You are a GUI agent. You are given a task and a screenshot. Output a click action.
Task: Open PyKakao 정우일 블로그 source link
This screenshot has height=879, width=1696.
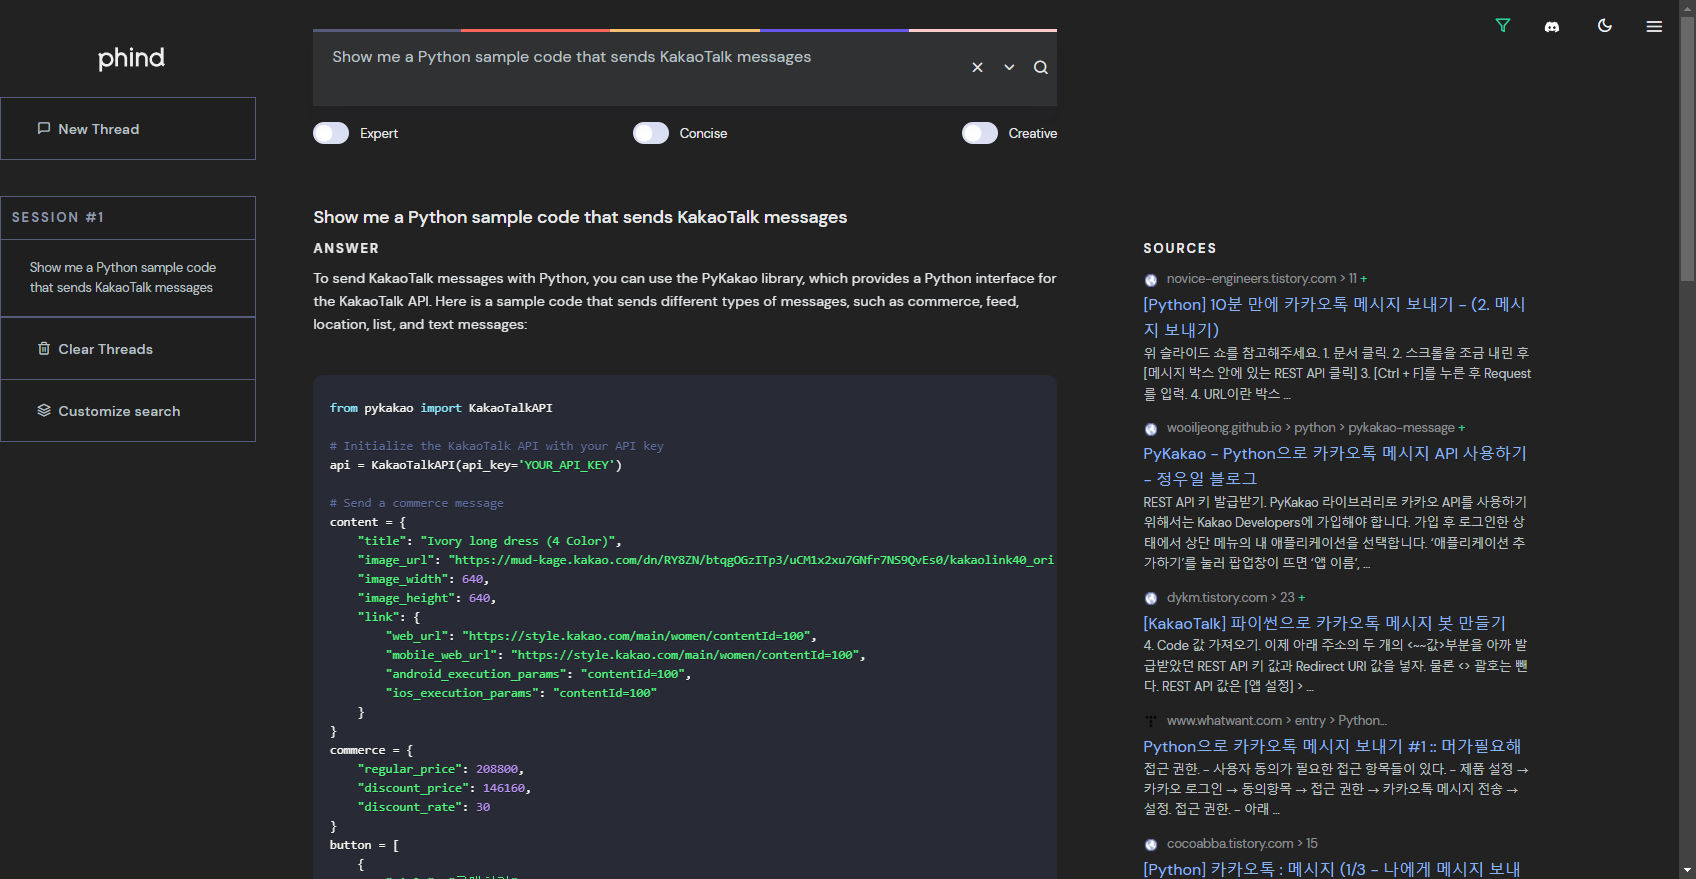[1335, 466]
